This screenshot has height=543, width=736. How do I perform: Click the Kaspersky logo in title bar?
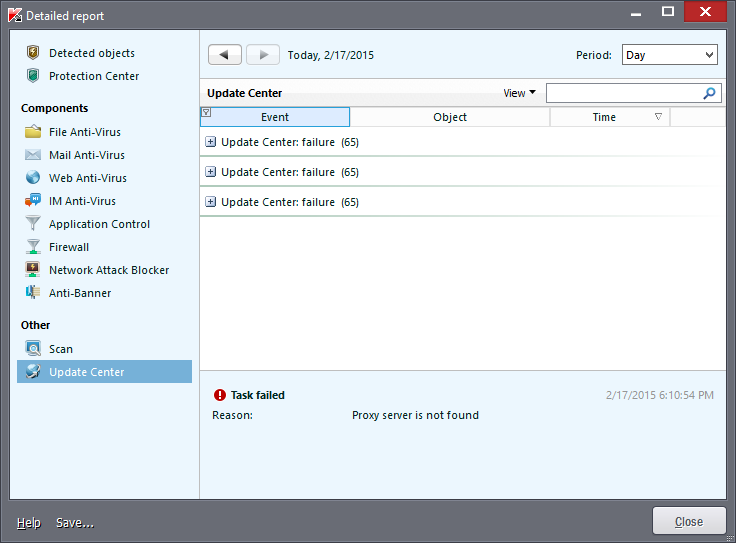point(15,15)
